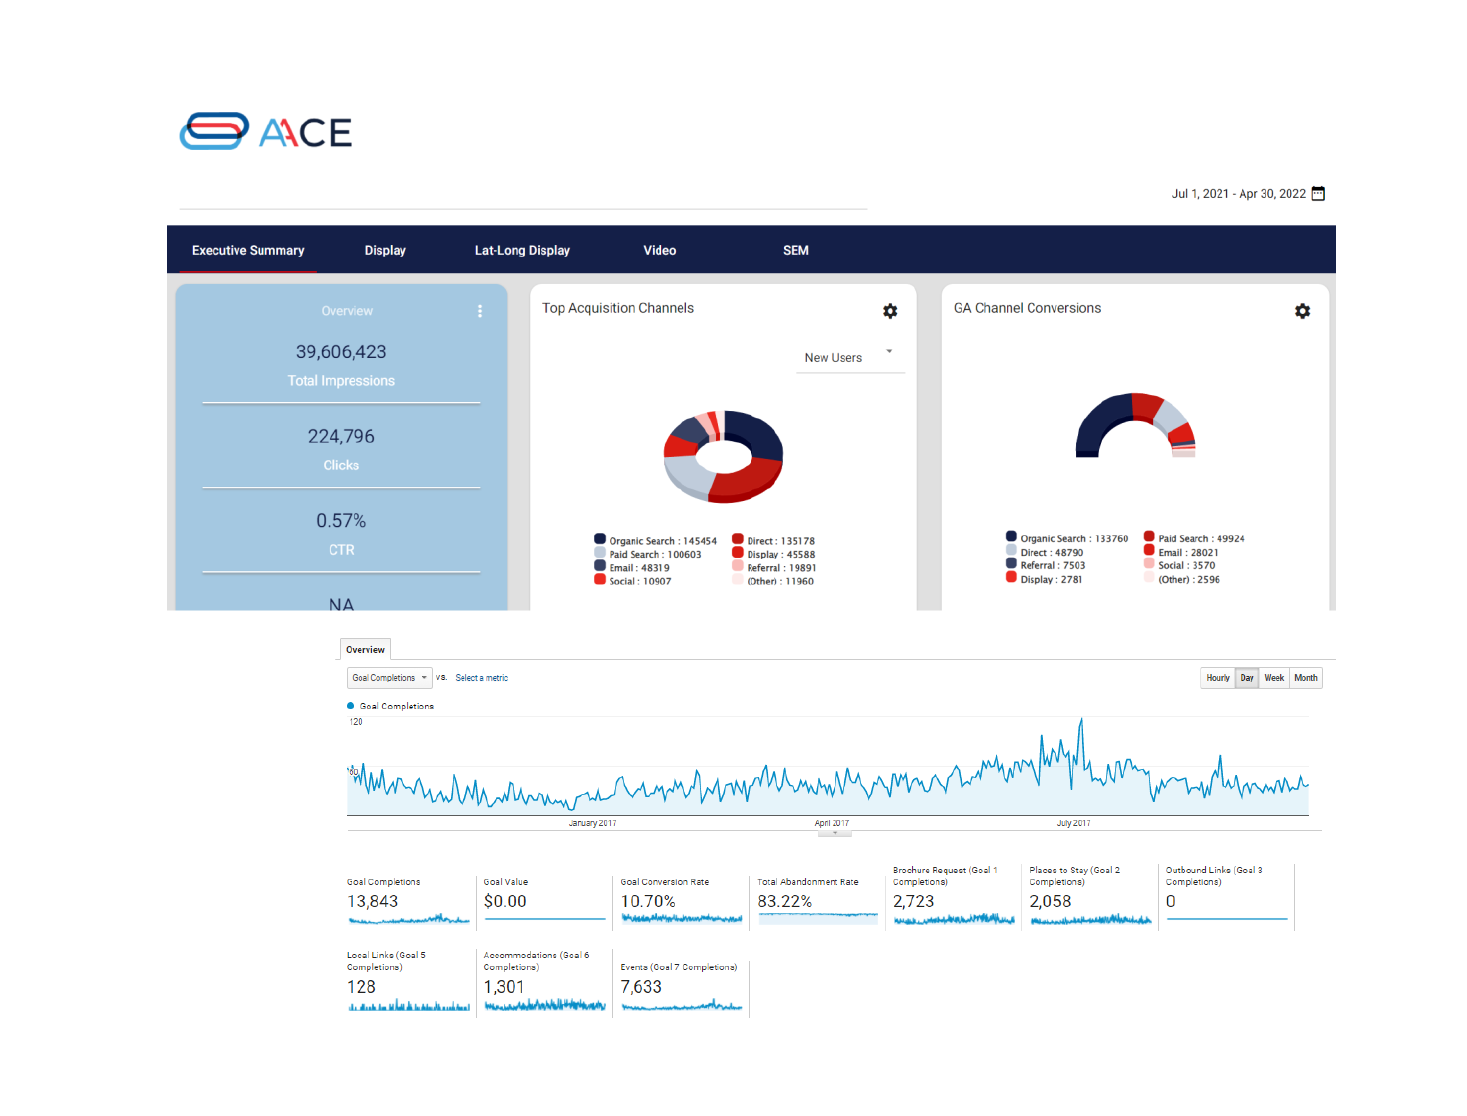The width and height of the screenshot is (1467, 1116).
Task: Click the Email : 48319 legend swatch
Action: point(600,566)
